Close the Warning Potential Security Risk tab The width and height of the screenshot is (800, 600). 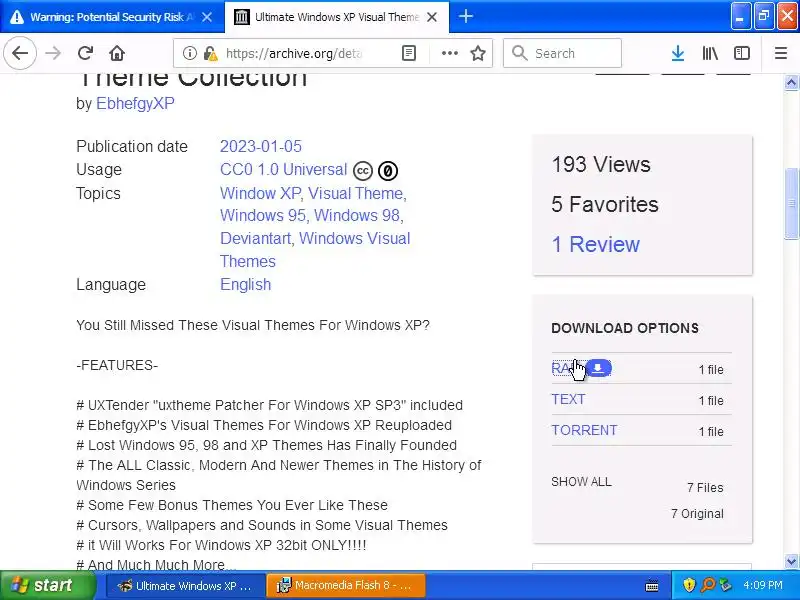pos(207,17)
